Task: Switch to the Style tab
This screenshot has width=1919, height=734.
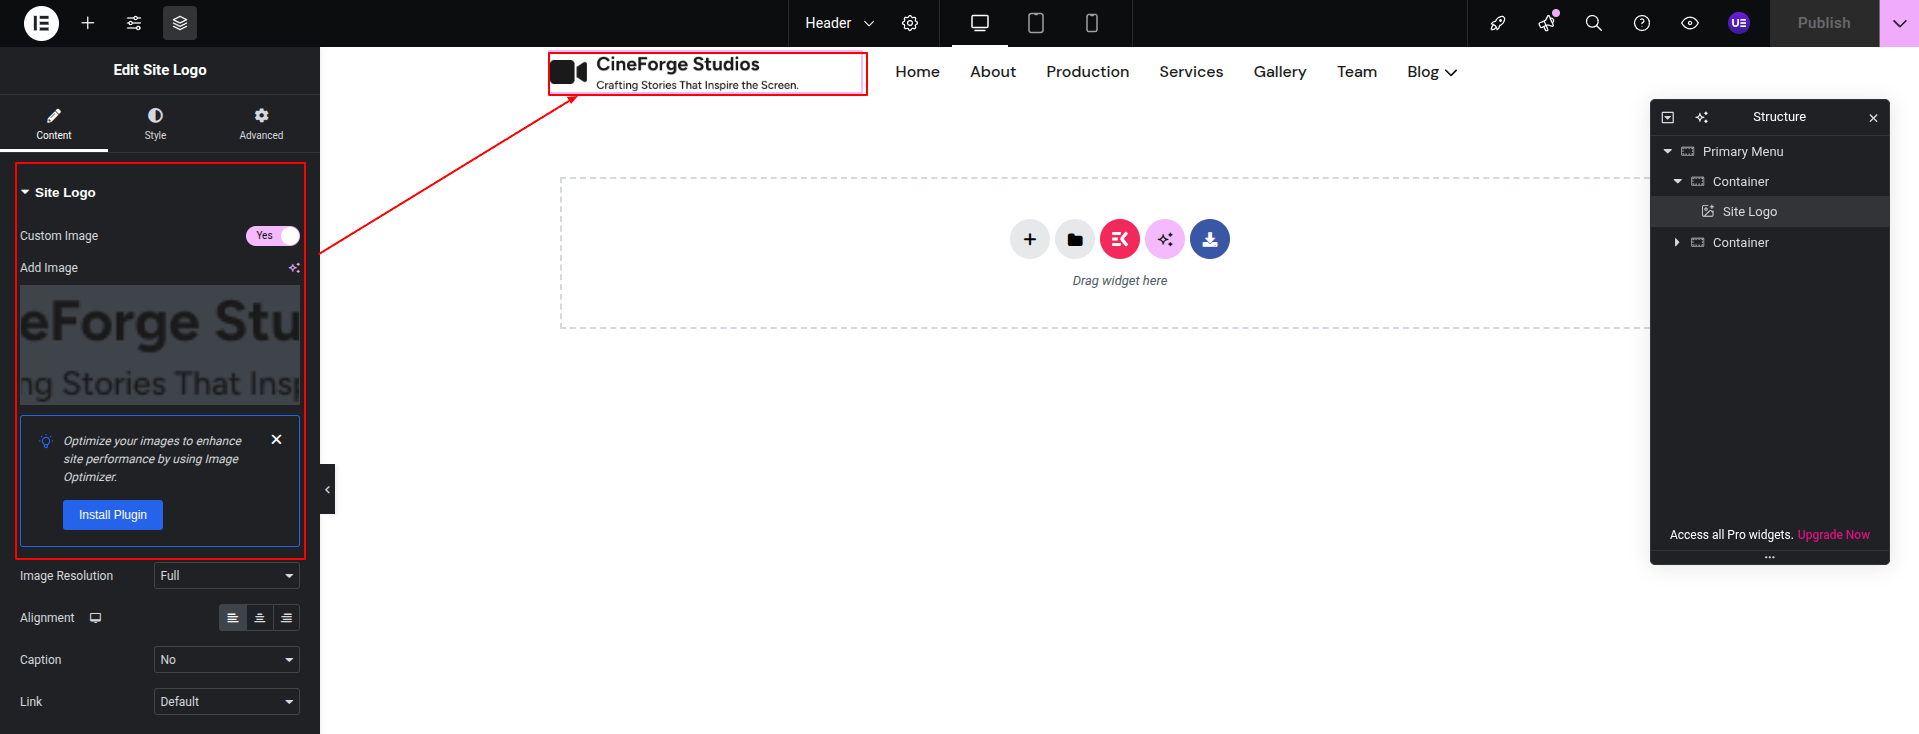Action: 155,123
